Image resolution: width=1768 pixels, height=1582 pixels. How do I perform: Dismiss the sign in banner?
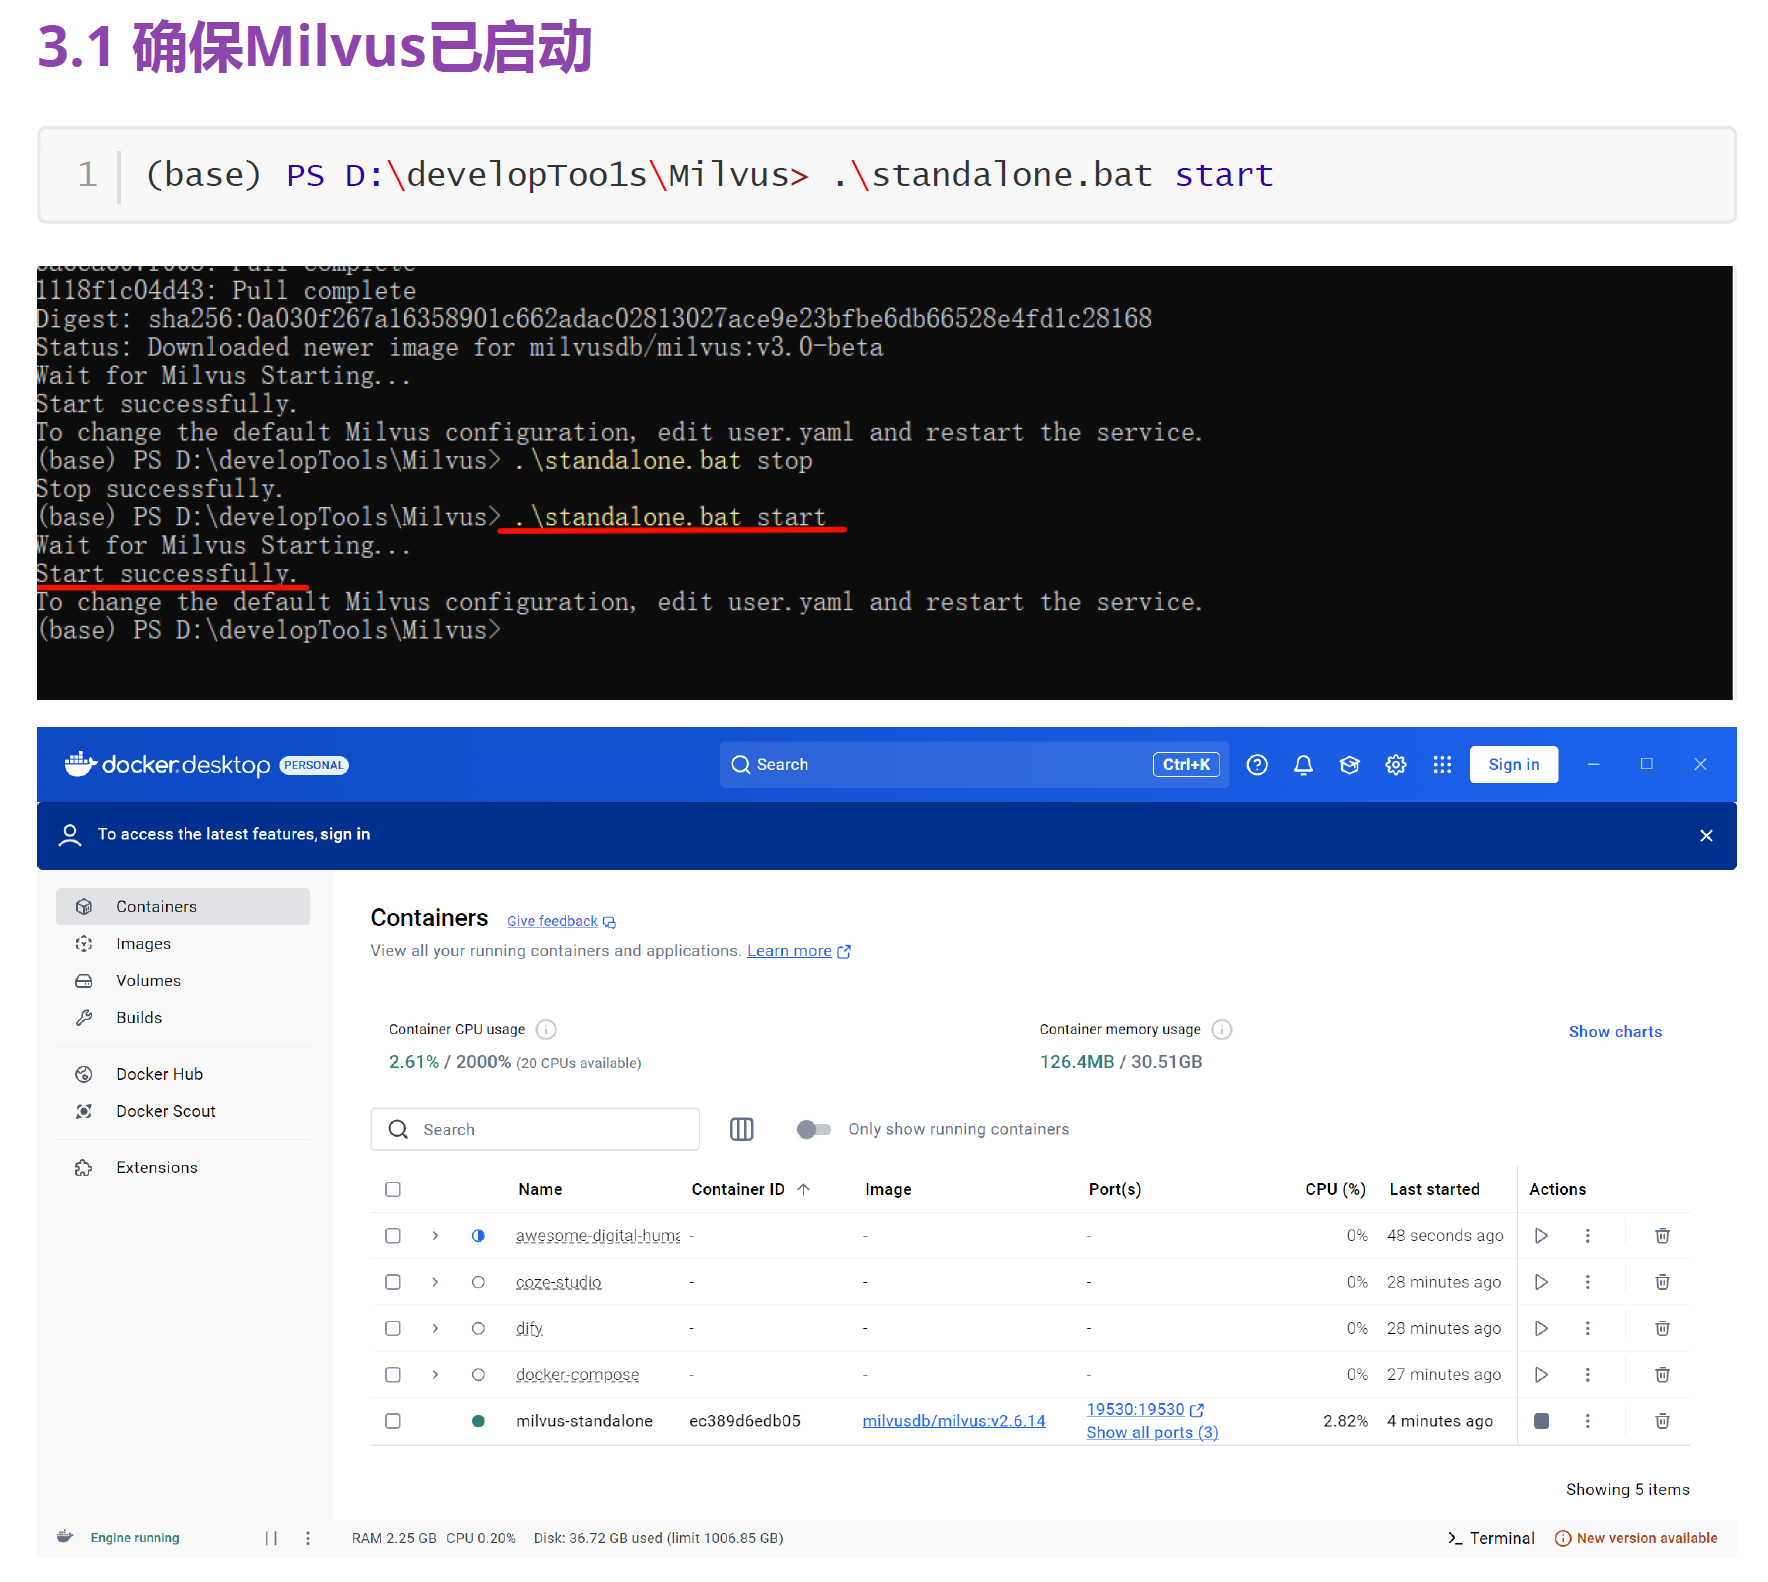click(x=1706, y=835)
